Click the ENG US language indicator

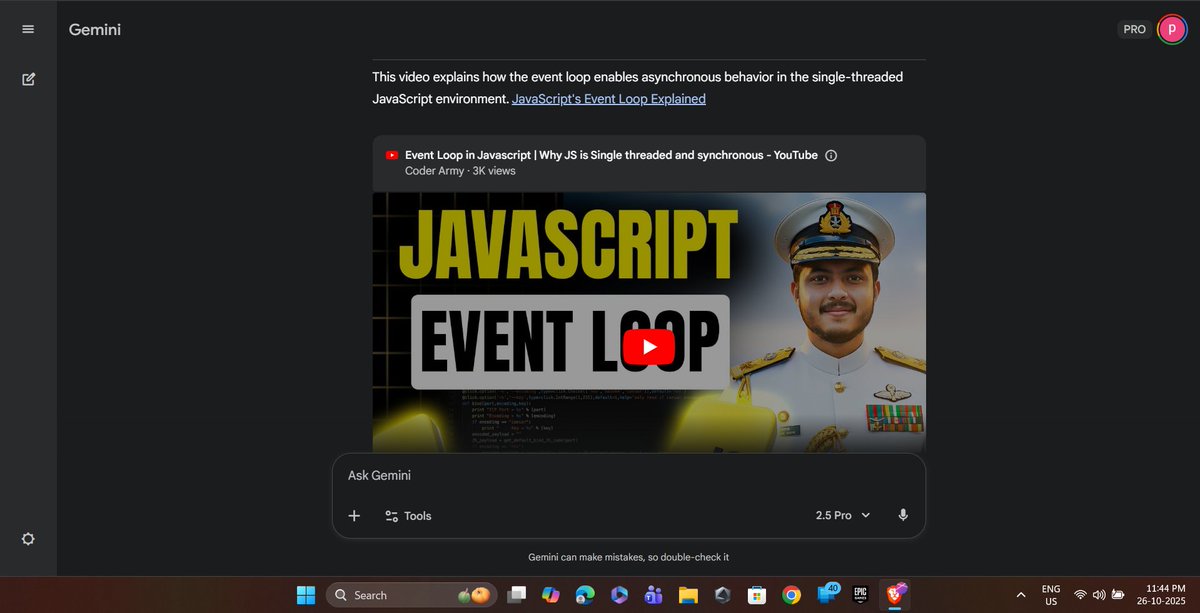[1051, 595]
